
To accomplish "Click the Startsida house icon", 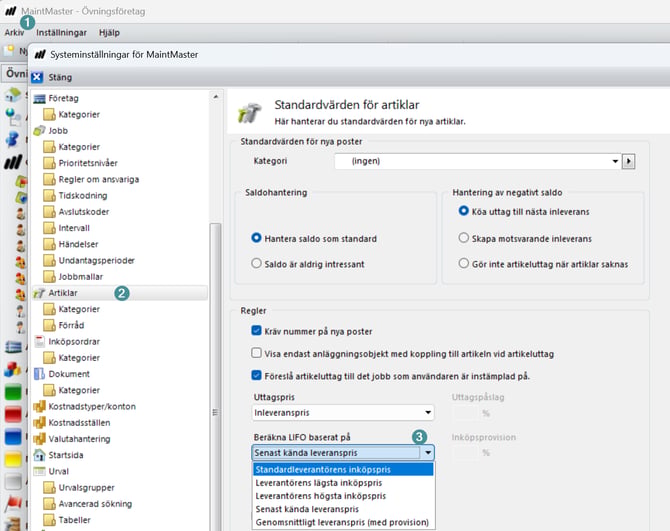I will [39, 455].
